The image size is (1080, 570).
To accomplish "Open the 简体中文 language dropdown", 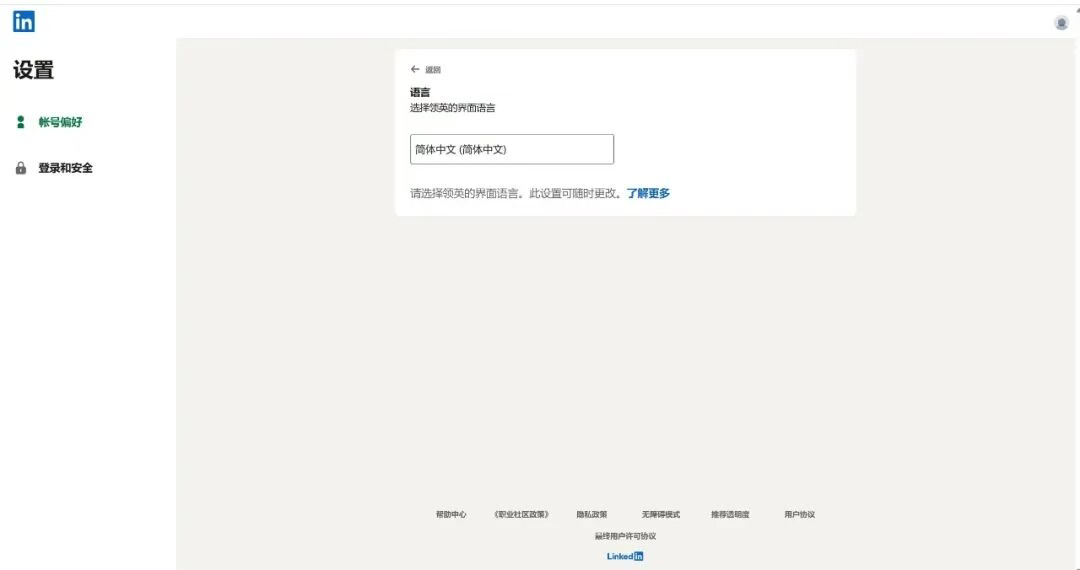I will (x=511, y=149).
